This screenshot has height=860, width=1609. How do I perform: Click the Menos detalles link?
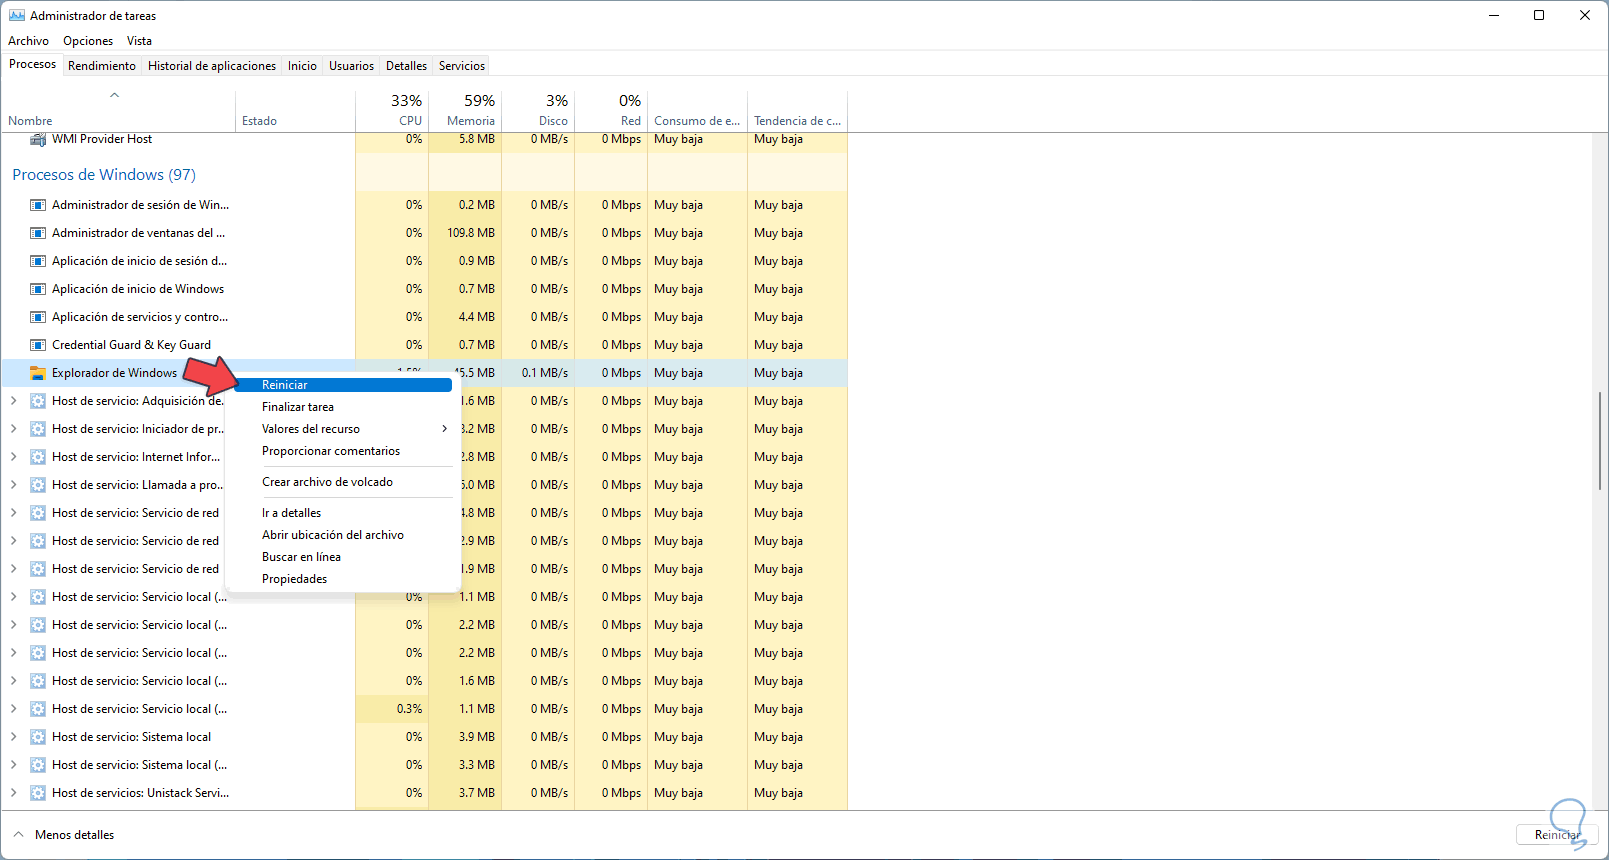tap(74, 835)
